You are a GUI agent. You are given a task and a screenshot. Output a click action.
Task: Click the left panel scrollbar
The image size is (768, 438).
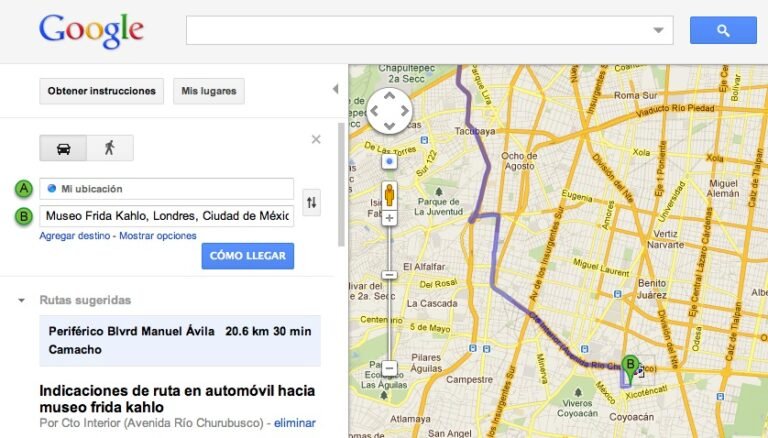tap(341, 184)
